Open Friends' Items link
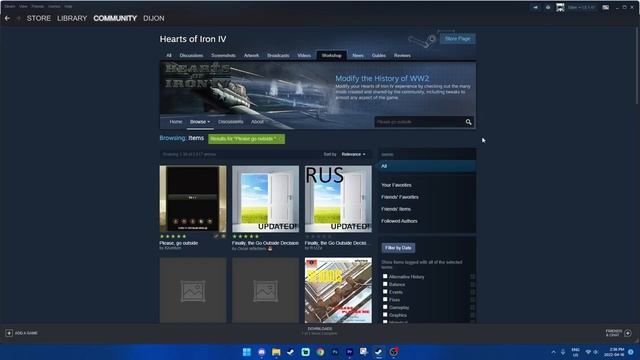640x360 pixels. [x=396, y=209]
